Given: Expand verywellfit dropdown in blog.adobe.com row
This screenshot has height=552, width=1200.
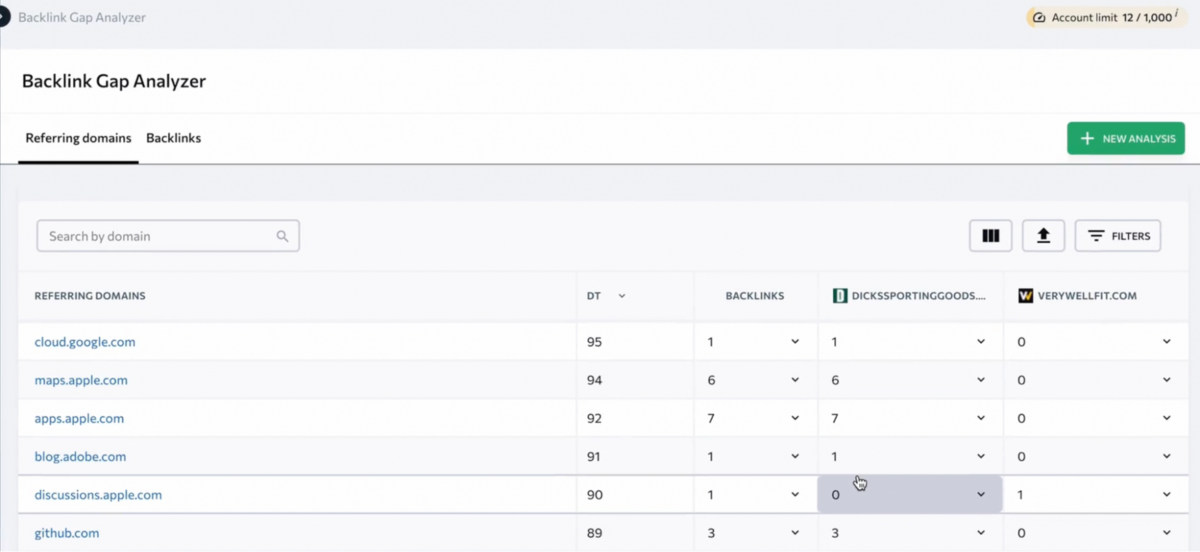Looking at the screenshot, I should (1167, 456).
